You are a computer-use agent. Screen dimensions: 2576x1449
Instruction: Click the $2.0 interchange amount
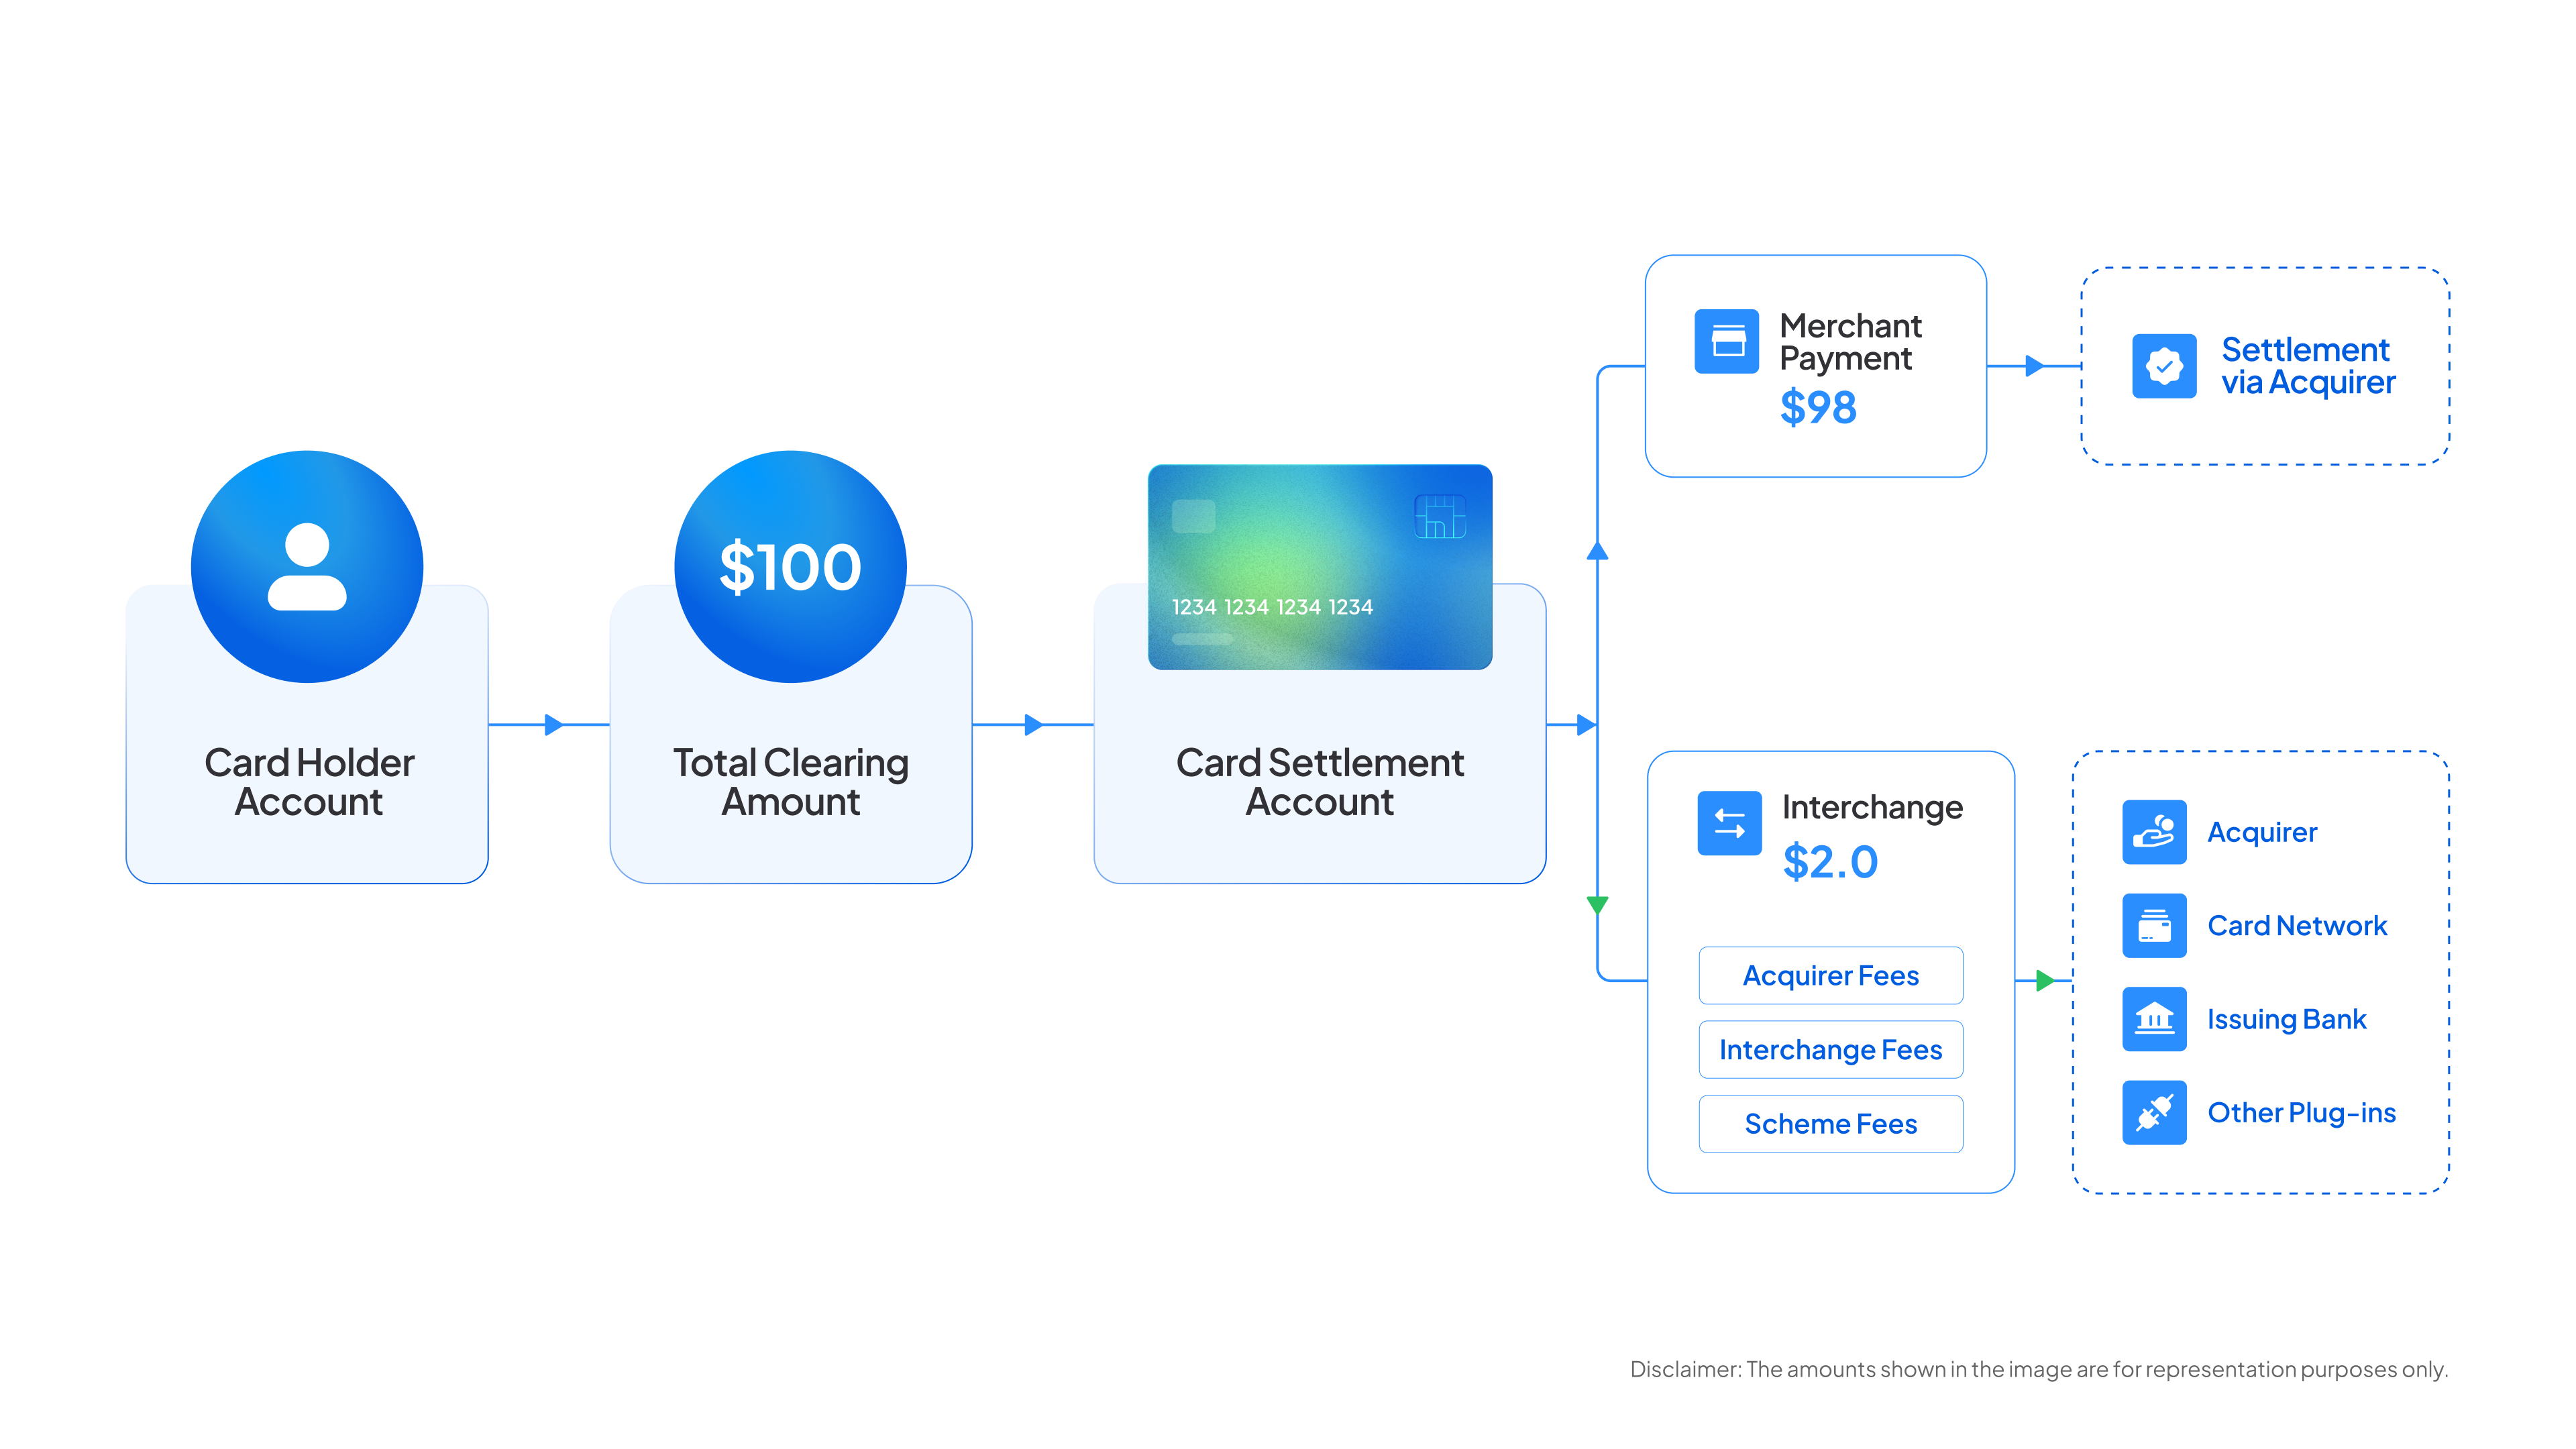tap(1830, 862)
